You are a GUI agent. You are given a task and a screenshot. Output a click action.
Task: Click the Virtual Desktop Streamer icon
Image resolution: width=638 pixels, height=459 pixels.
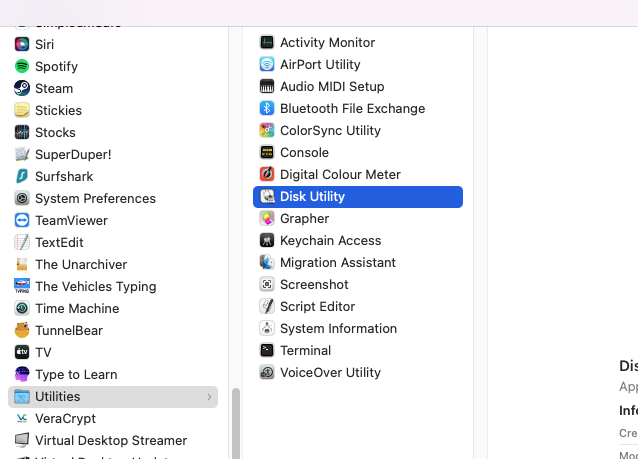coord(22,440)
